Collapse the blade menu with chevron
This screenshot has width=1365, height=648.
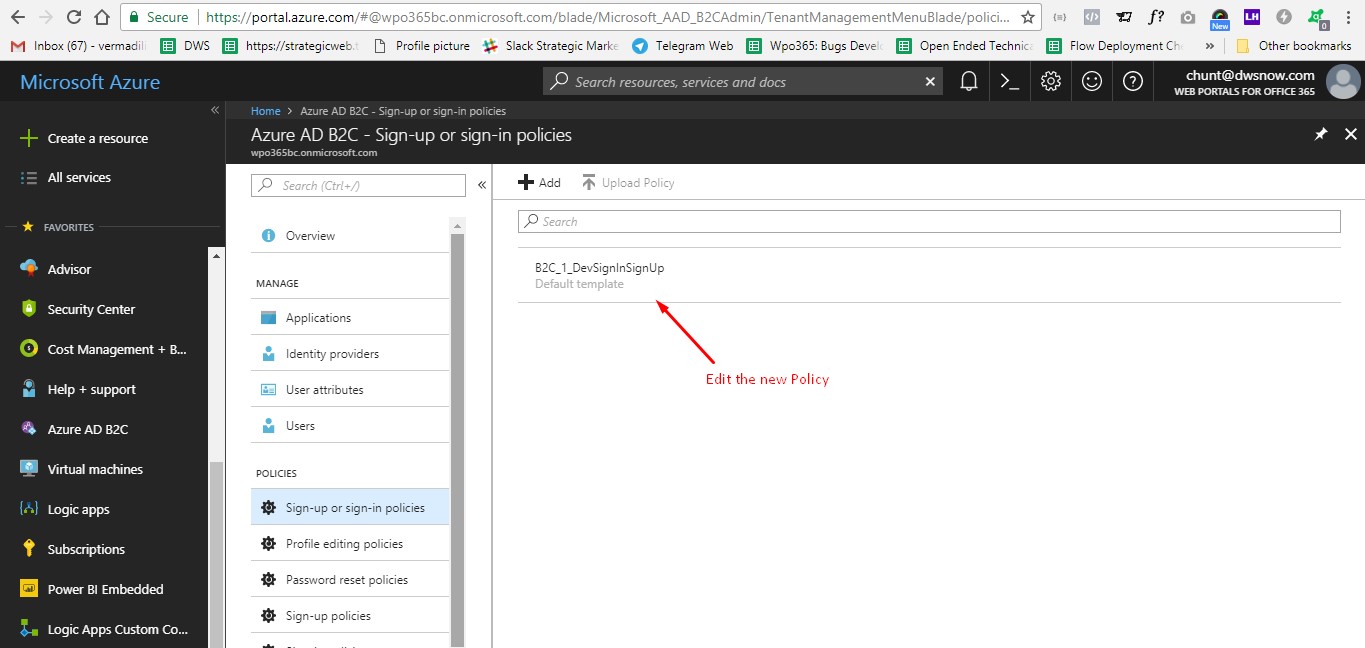coord(482,185)
